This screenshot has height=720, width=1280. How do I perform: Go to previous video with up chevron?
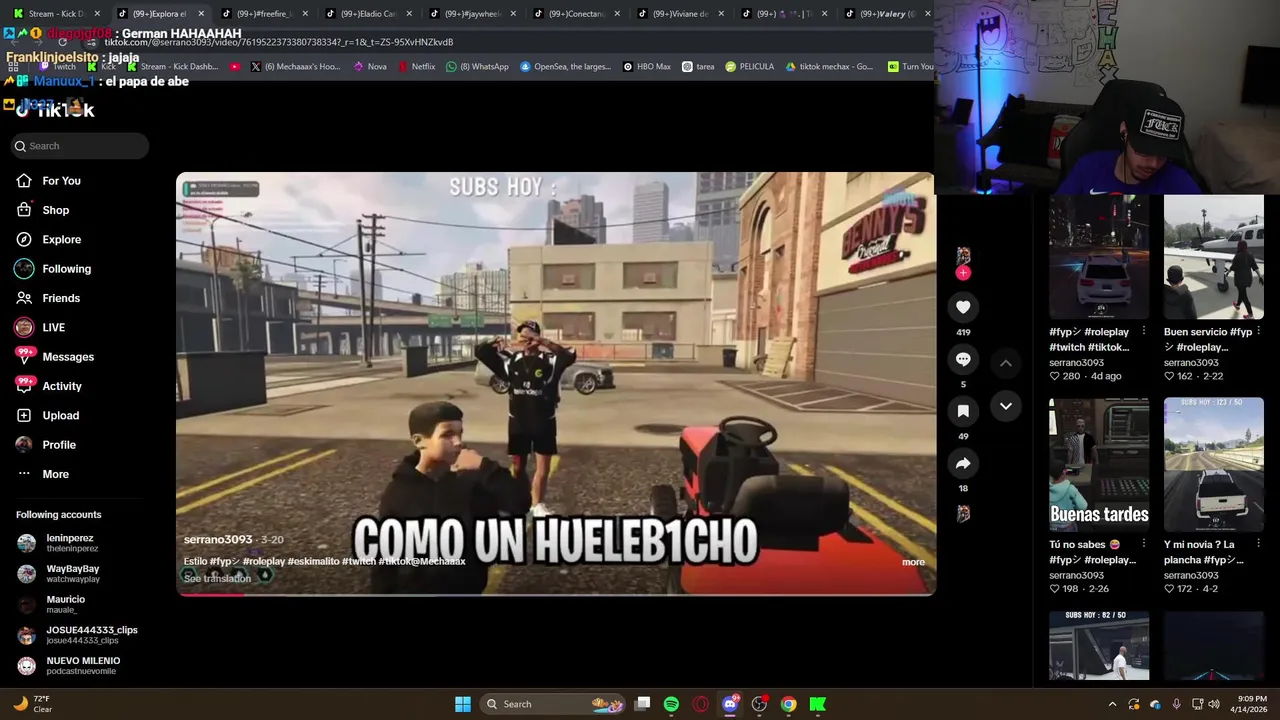click(x=1006, y=363)
